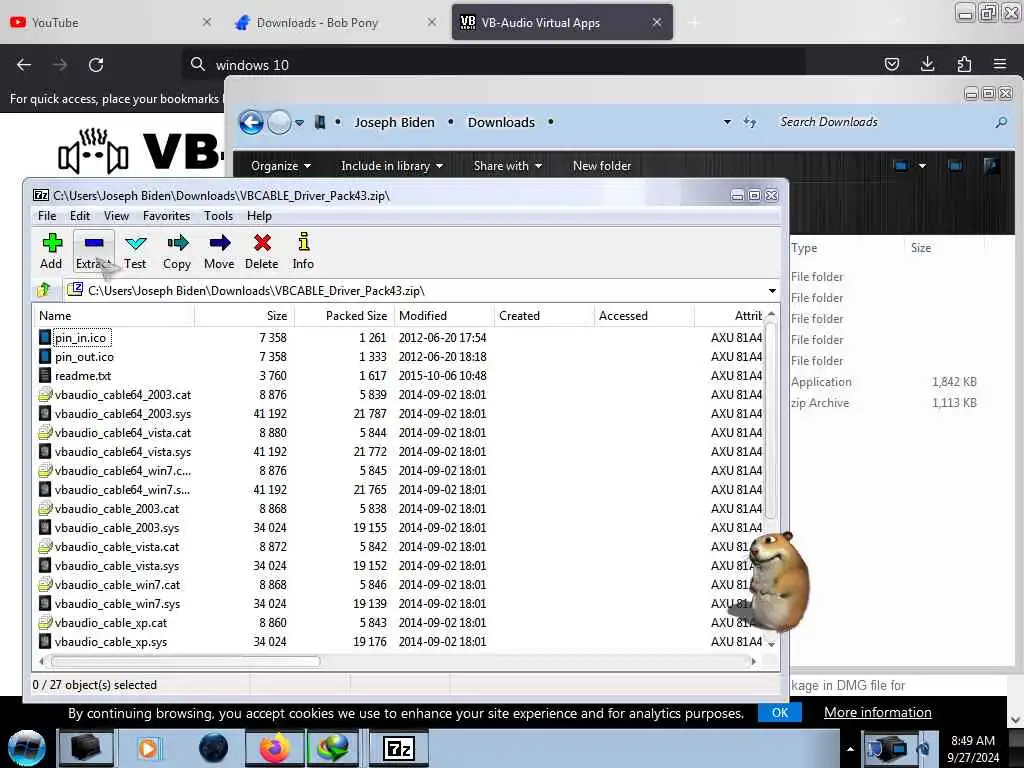Click Firefox back navigation arrow
The image size is (1024, 768).
pos(24,65)
